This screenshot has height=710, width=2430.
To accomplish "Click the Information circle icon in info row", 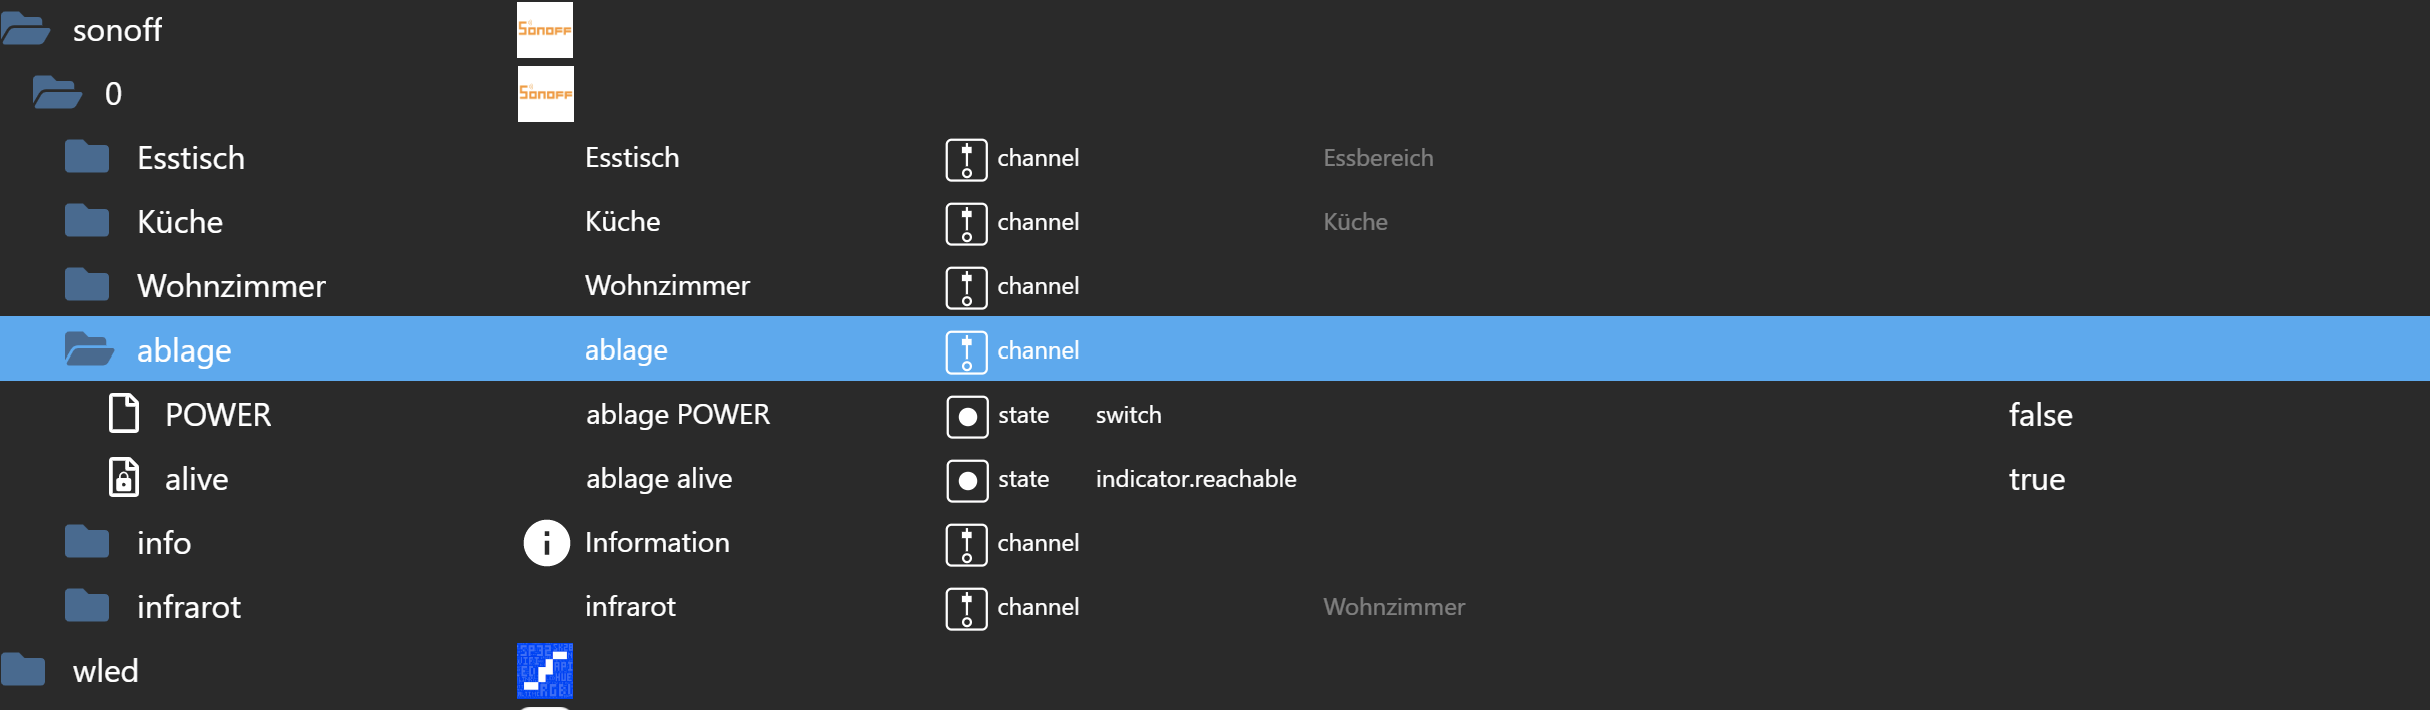I will coord(546,543).
